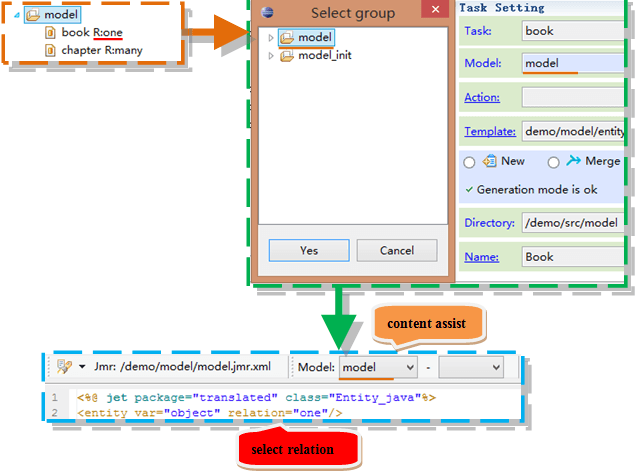
Task: Confirm with the Yes button
Action: (309, 250)
